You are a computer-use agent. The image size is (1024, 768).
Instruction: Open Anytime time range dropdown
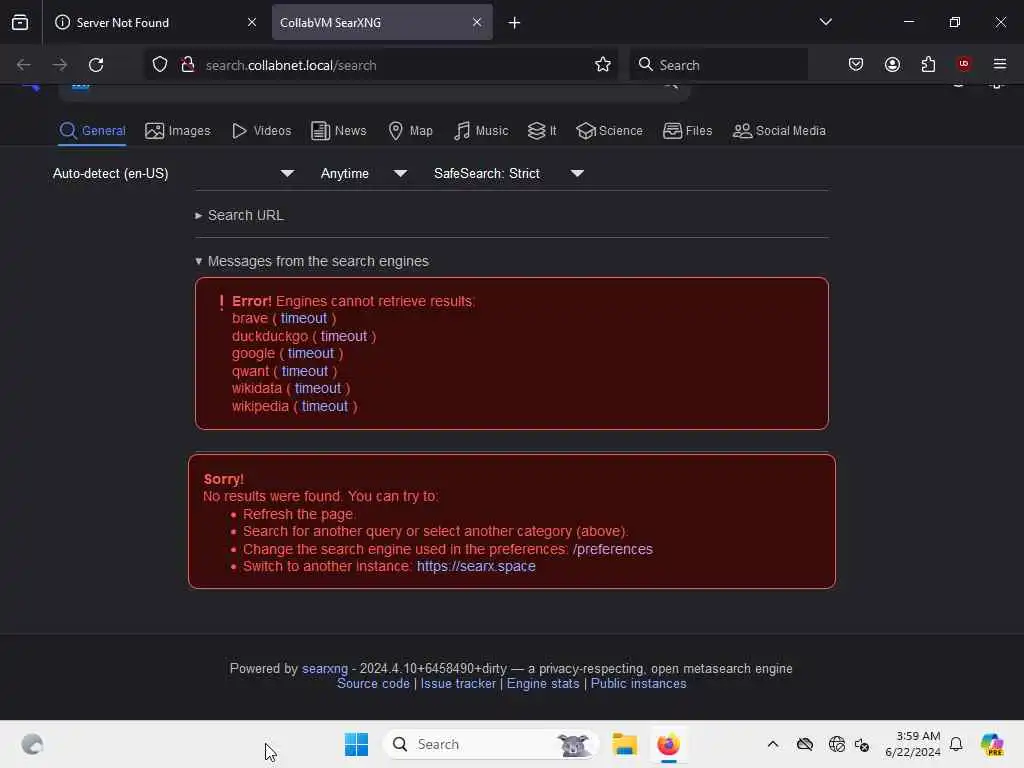[364, 174]
